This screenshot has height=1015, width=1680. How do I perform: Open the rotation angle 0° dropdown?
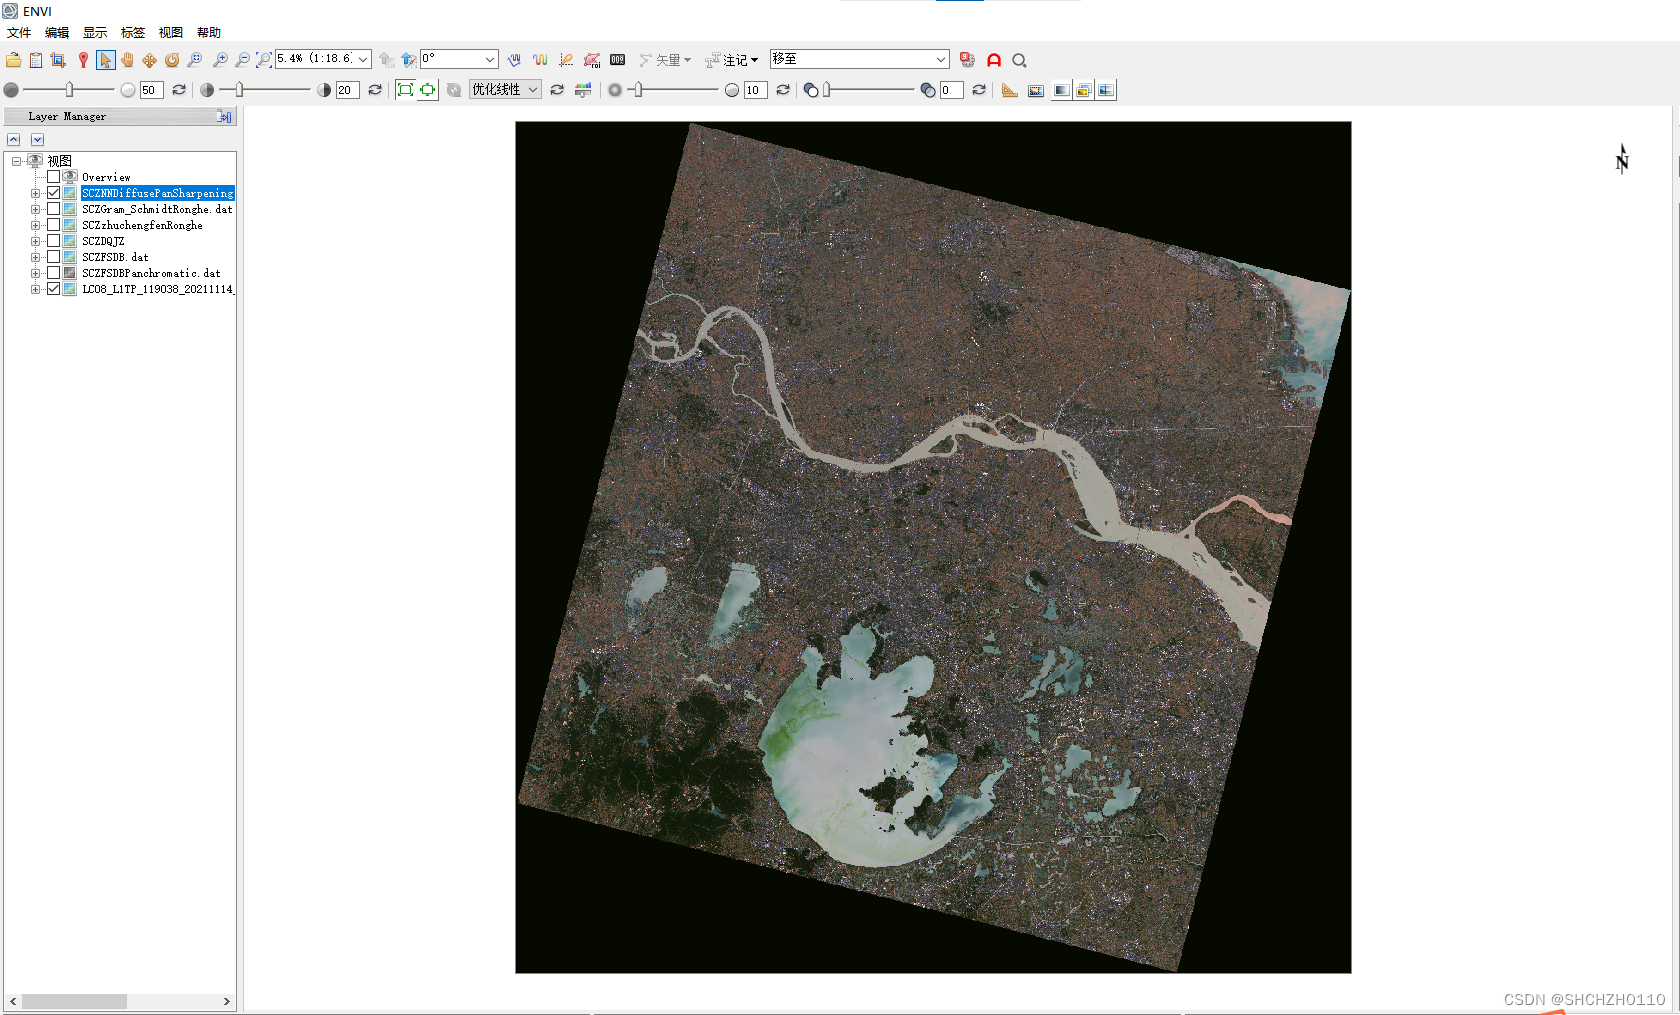tap(490, 60)
